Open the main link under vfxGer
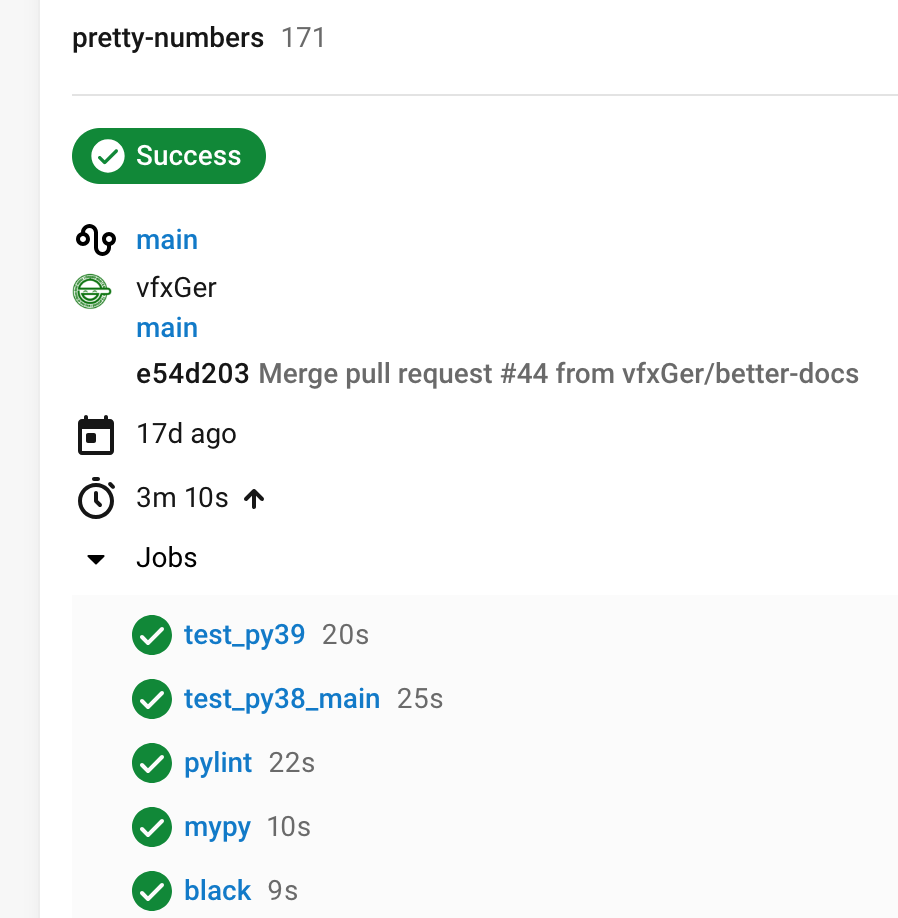Image resolution: width=898 pixels, height=918 pixels. coord(167,328)
